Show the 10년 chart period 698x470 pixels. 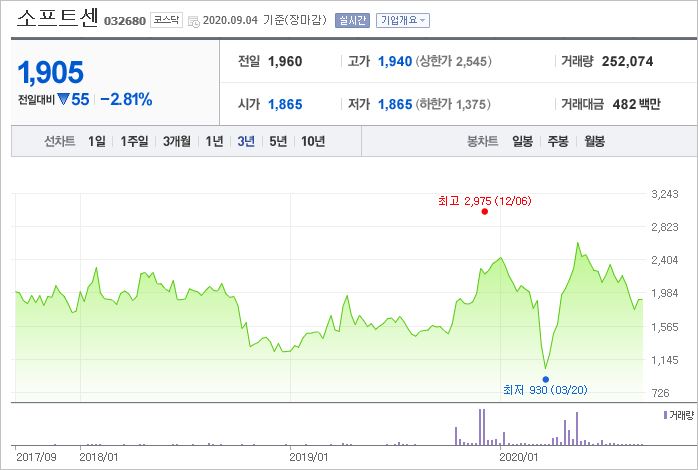(x=313, y=142)
